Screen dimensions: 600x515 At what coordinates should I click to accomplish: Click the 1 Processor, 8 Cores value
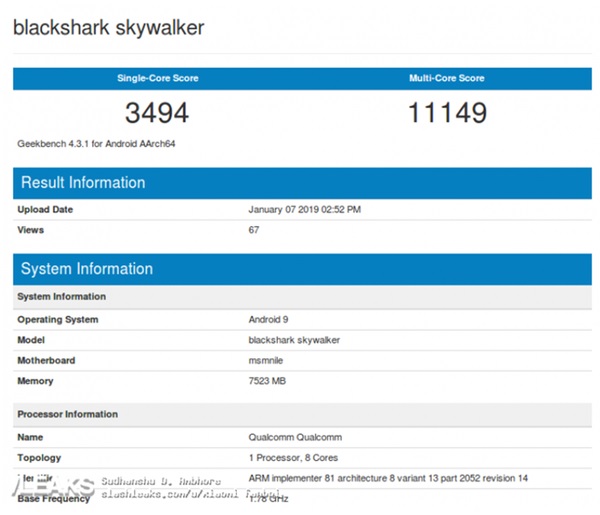pyautogui.click(x=293, y=458)
